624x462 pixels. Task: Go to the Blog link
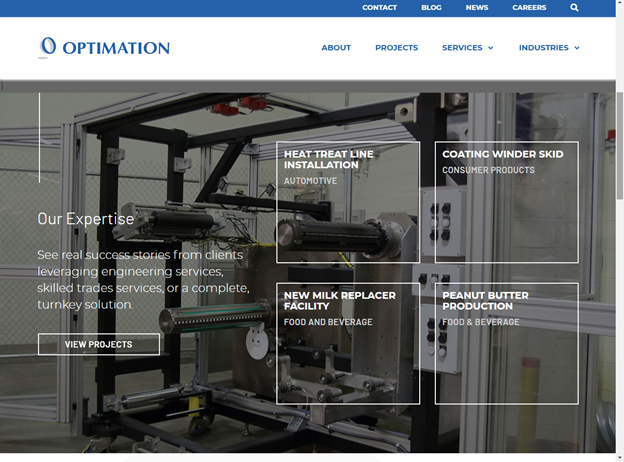(x=431, y=8)
